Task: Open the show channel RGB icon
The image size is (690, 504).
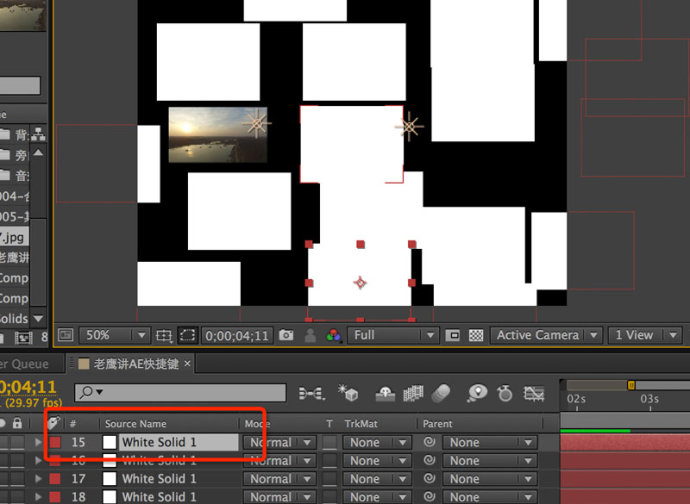Action: pyautogui.click(x=334, y=335)
